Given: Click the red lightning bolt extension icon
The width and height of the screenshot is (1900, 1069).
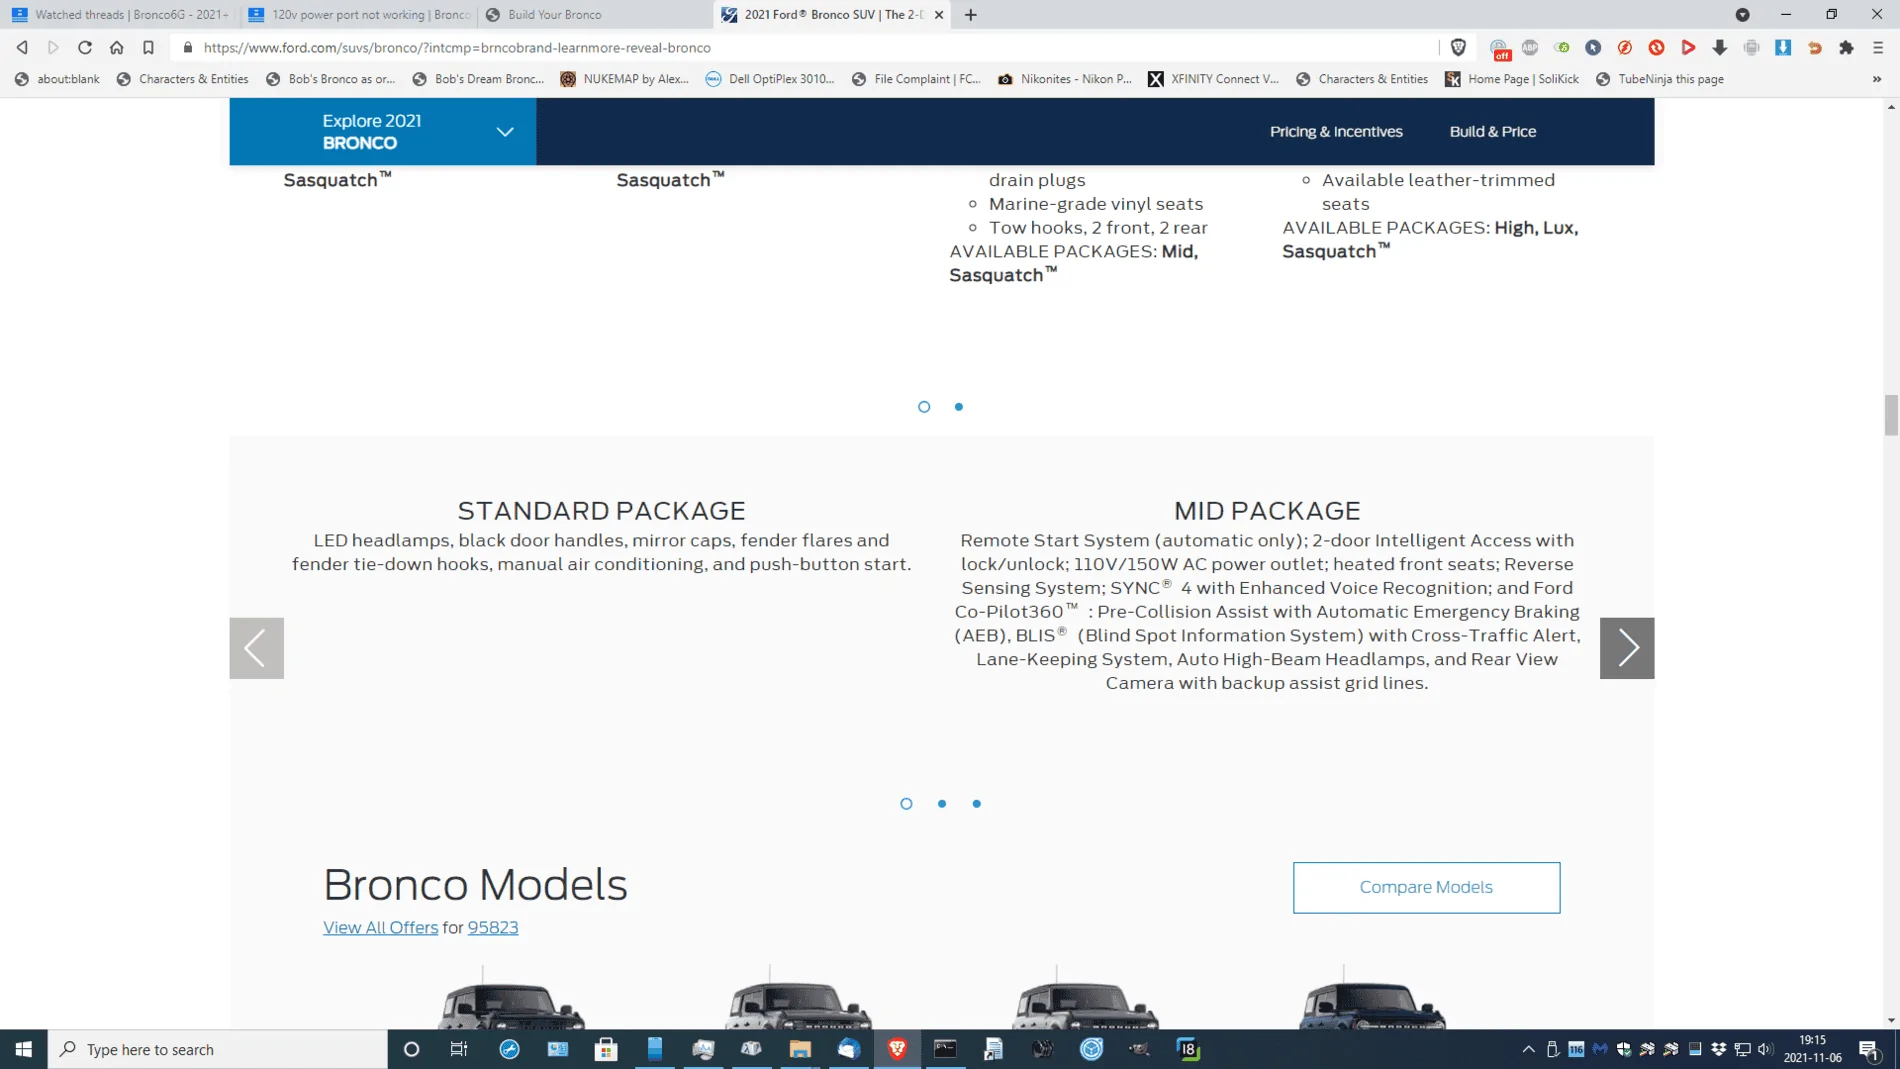Looking at the screenshot, I should [x=1625, y=47].
